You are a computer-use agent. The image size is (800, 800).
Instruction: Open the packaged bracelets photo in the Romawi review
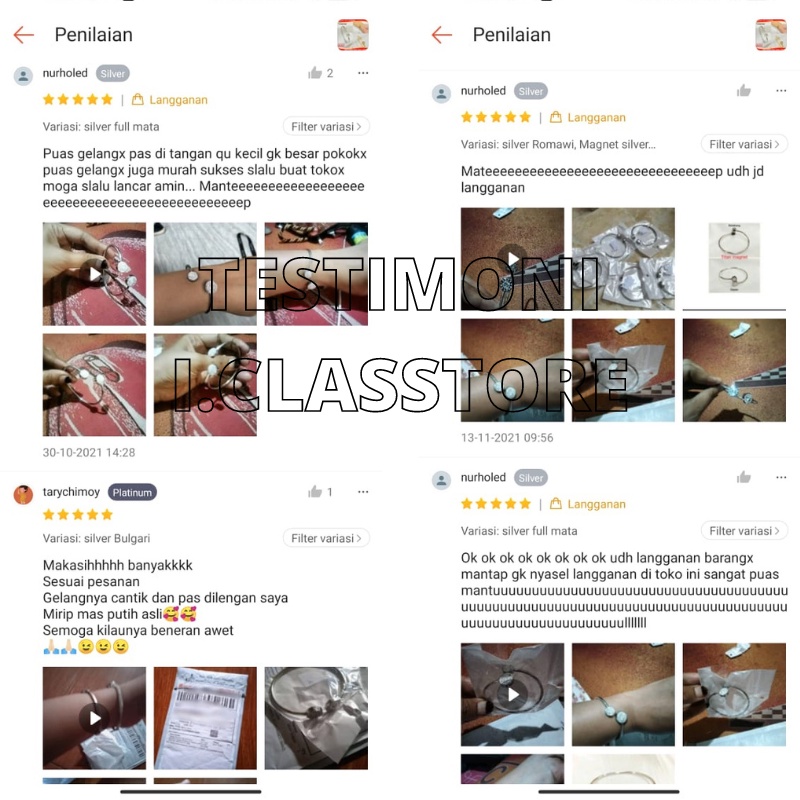[623, 259]
